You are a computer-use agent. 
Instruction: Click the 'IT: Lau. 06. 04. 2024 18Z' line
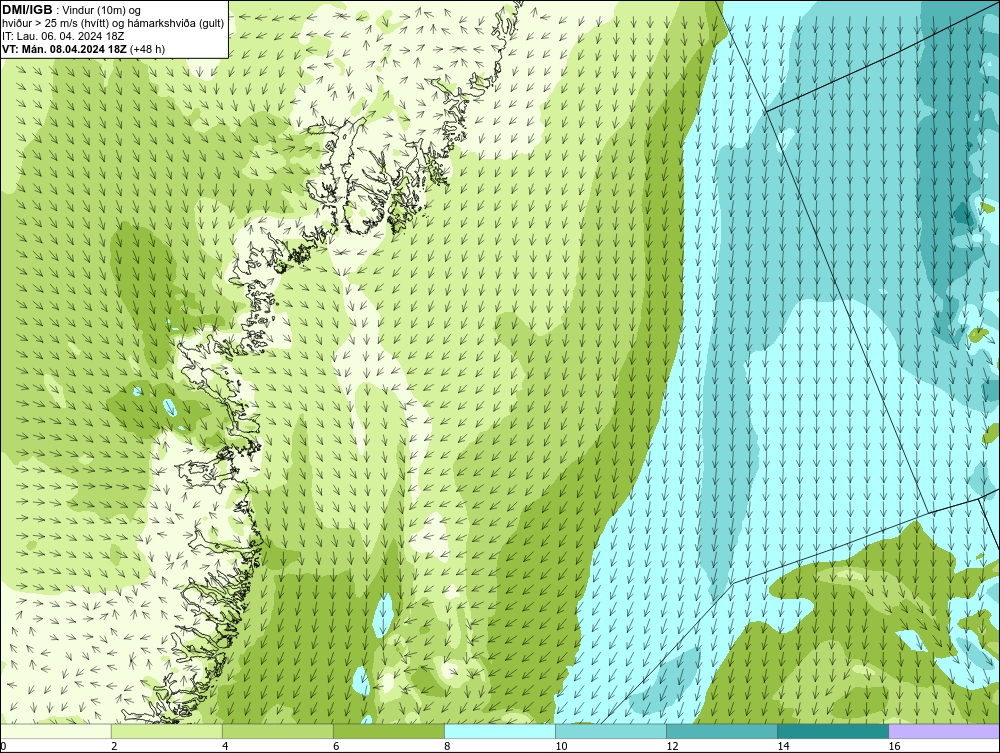(63, 36)
